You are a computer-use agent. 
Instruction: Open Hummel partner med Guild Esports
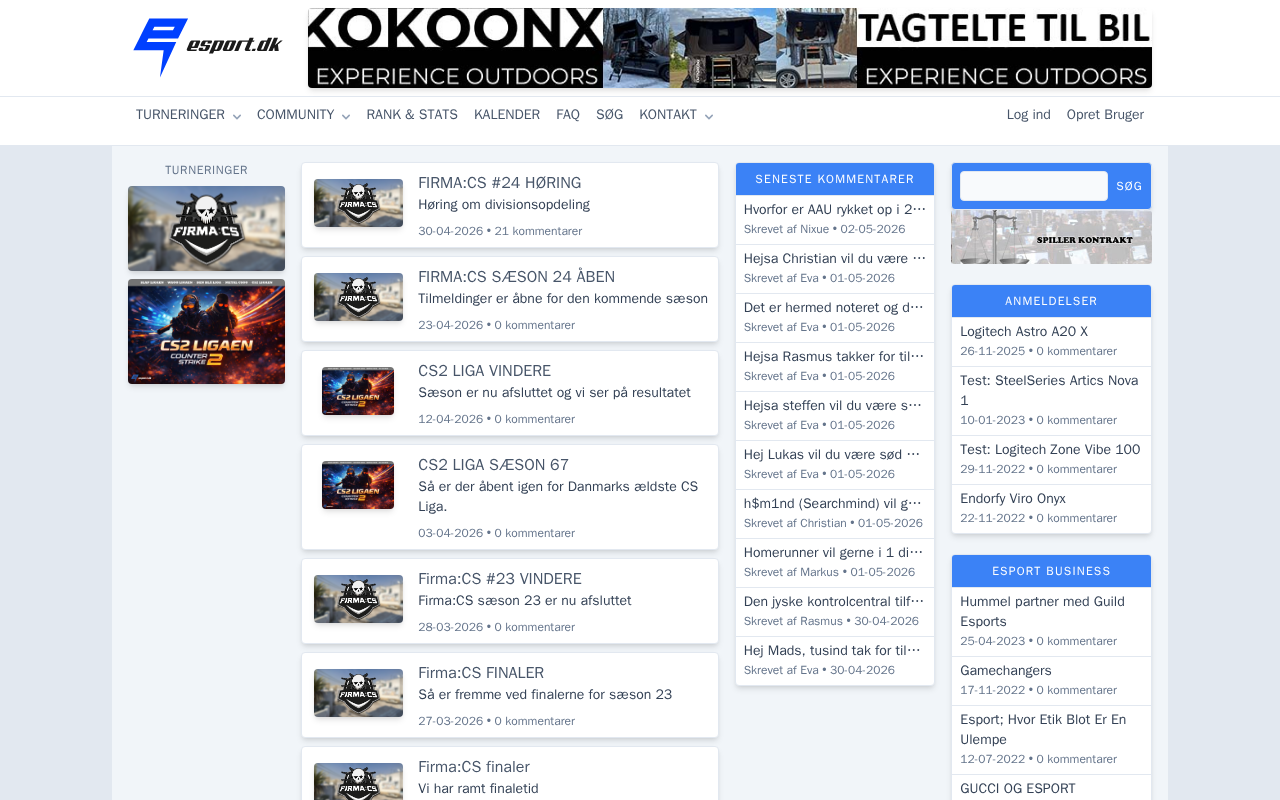point(1042,612)
